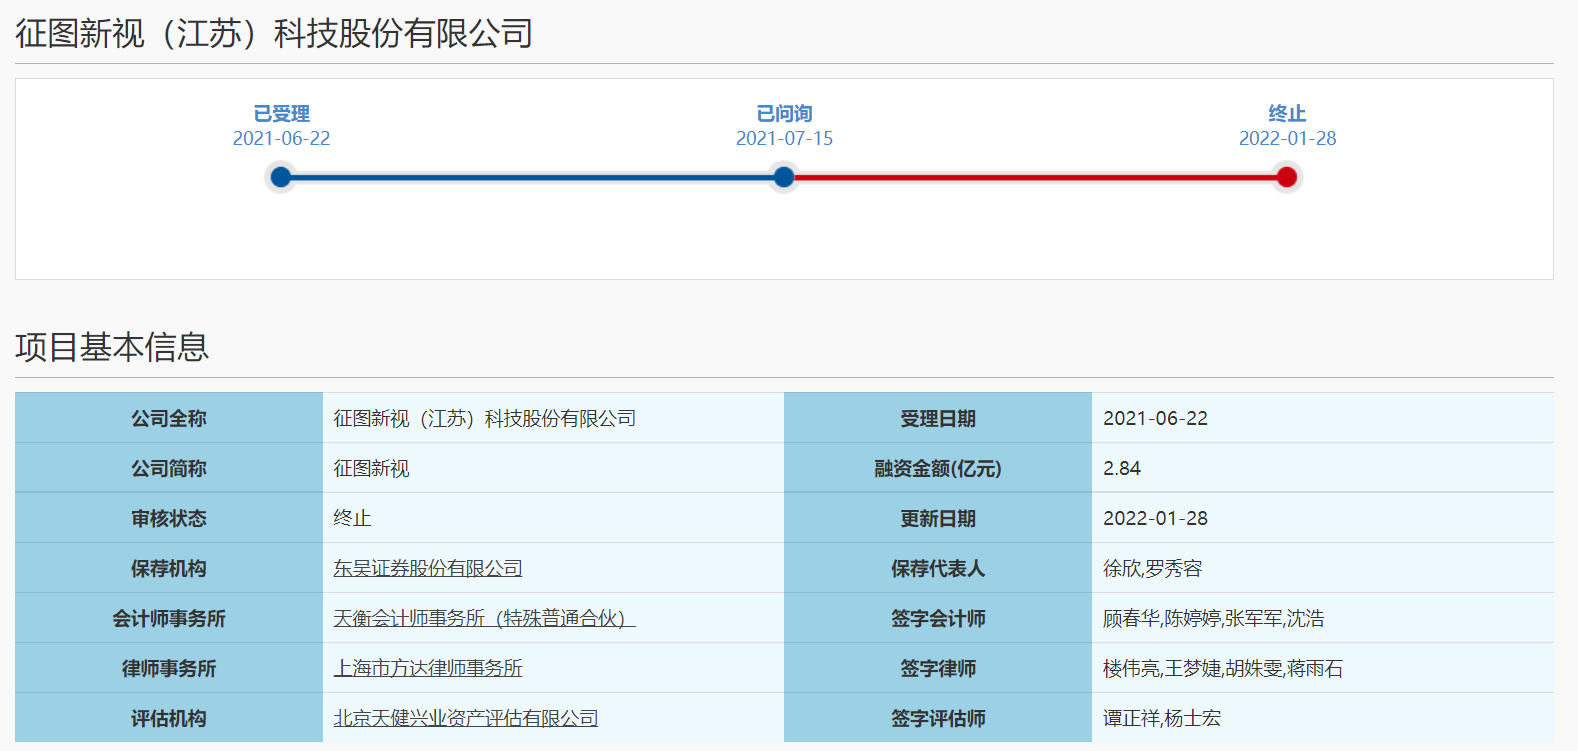Click the 保荐机构 header cell
Viewport: 1578px width, 751px height.
tap(169, 568)
